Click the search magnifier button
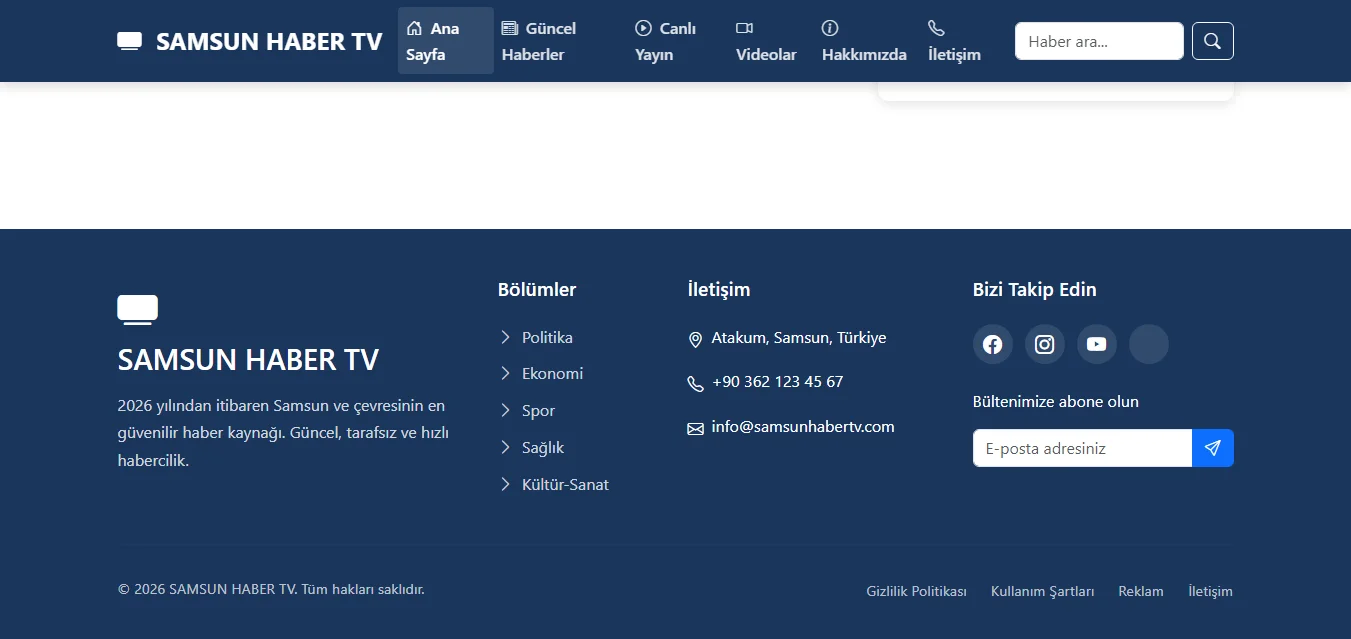Screen dimensions: 1351x639 point(1212,41)
